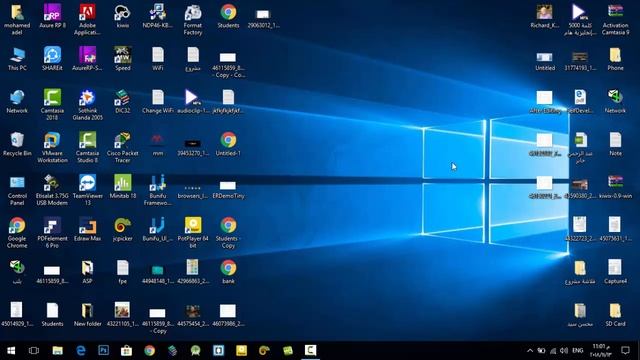Click the Format Factory desktop icon
The image size is (640, 360).
tap(193, 20)
